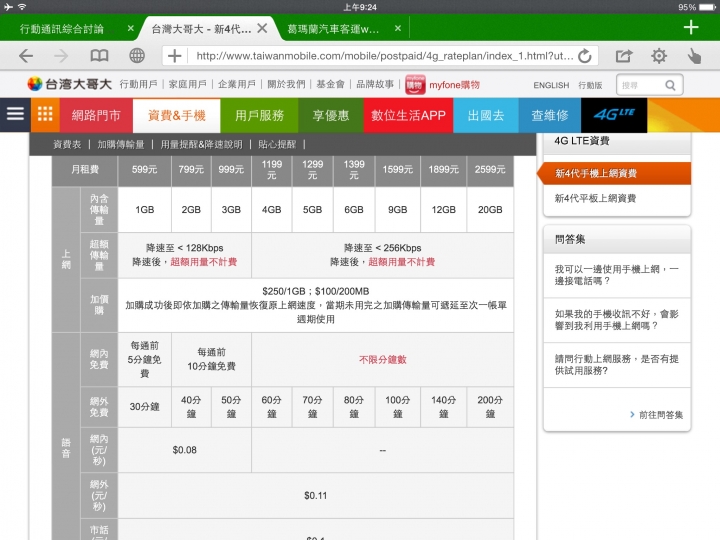This screenshot has height=540, width=720.
Task: Tap the search magnifier icon
Action: pyautogui.click(x=670, y=85)
